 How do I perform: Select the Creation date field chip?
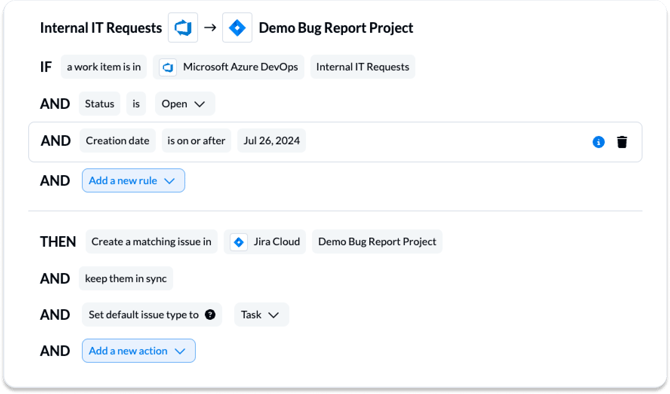click(118, 141)
